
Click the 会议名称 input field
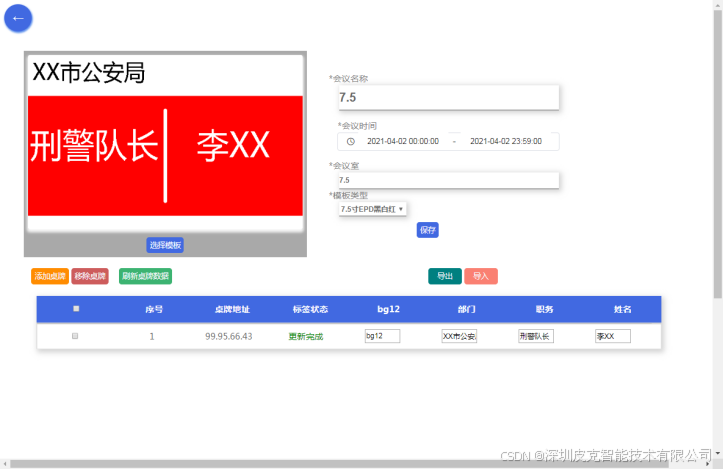tap(448, 98)
